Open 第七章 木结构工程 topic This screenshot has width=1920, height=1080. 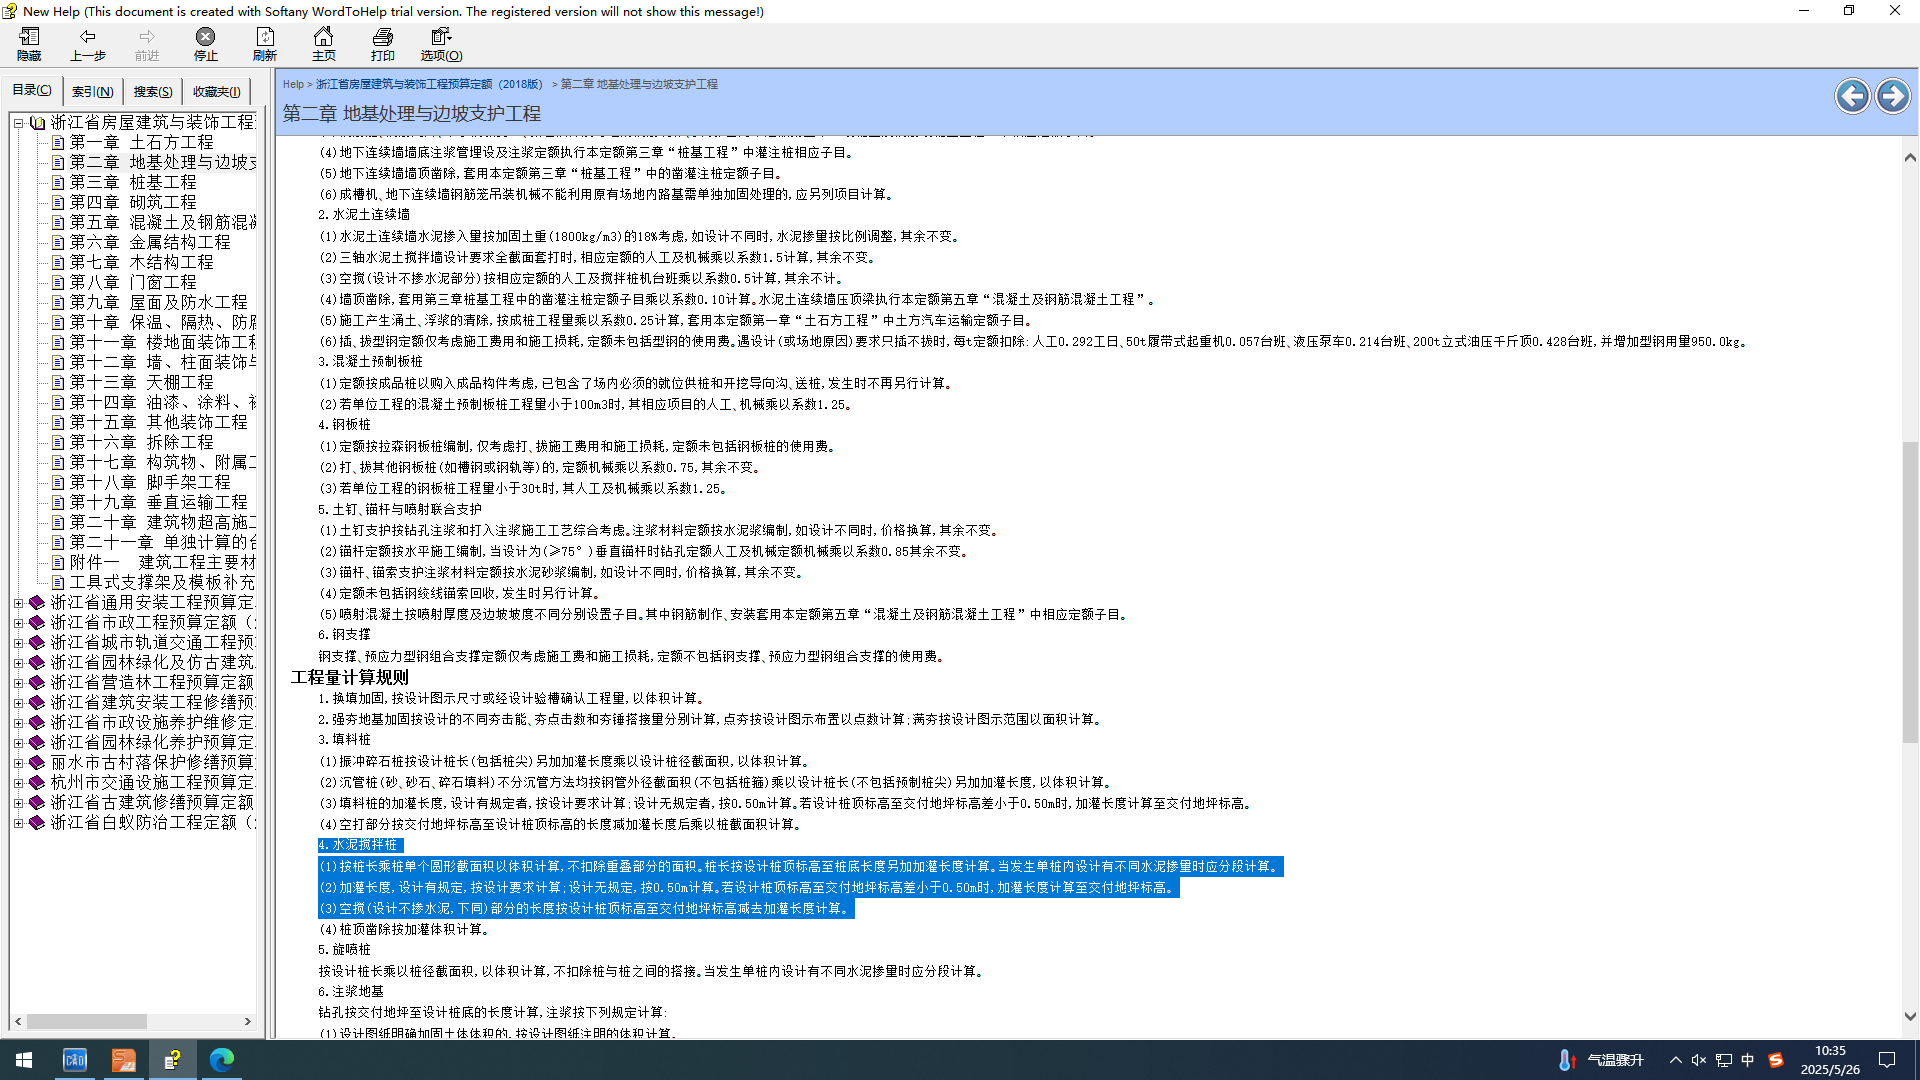pos(141,263)
